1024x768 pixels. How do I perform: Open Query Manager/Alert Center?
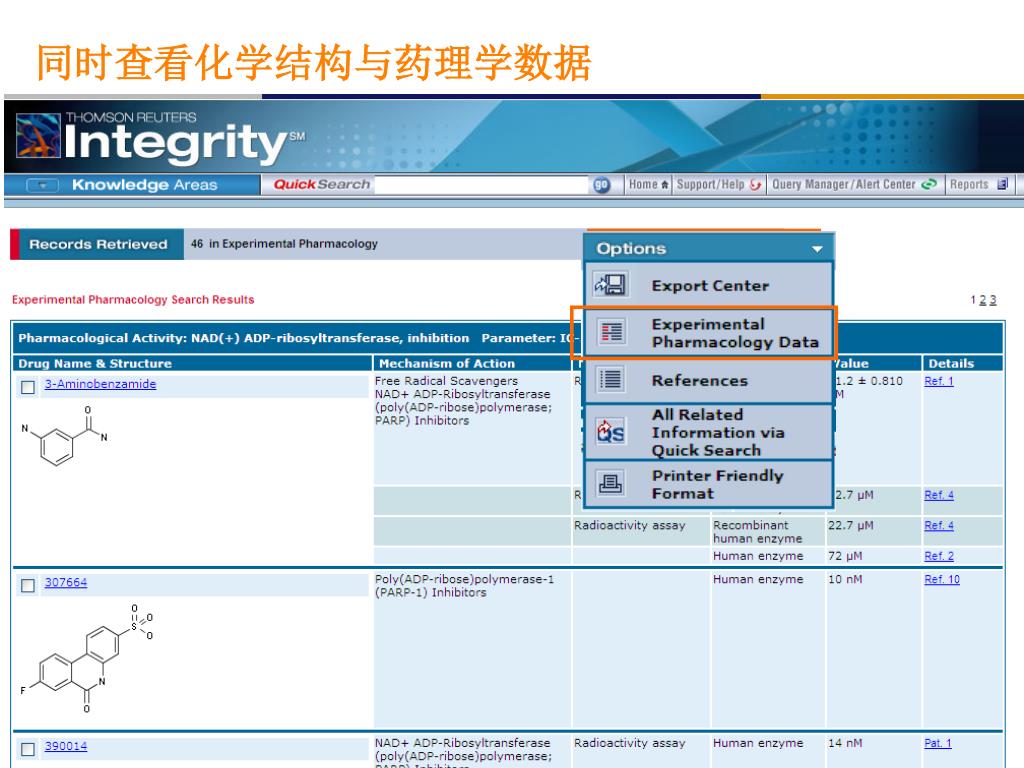pyautogui.click(x=854, y=185)
